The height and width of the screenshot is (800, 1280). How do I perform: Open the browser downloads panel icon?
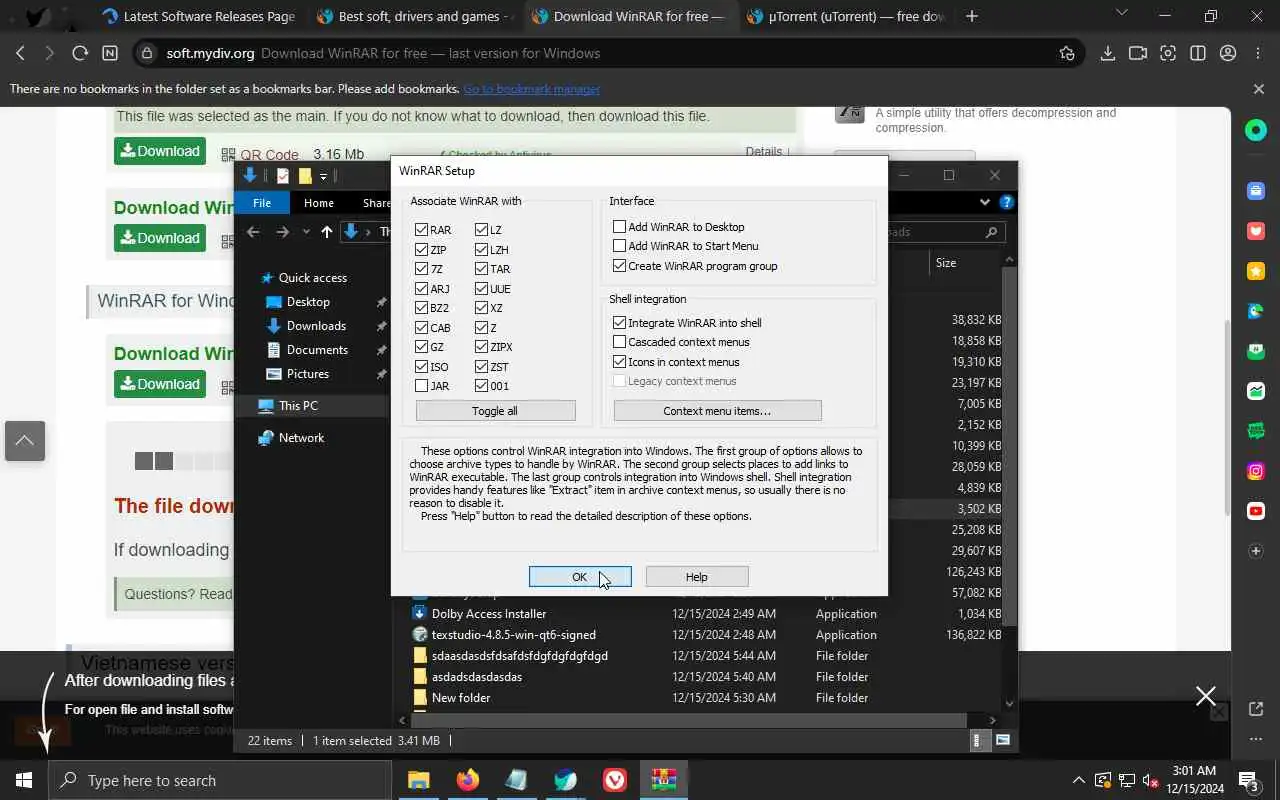[1107, 53]
